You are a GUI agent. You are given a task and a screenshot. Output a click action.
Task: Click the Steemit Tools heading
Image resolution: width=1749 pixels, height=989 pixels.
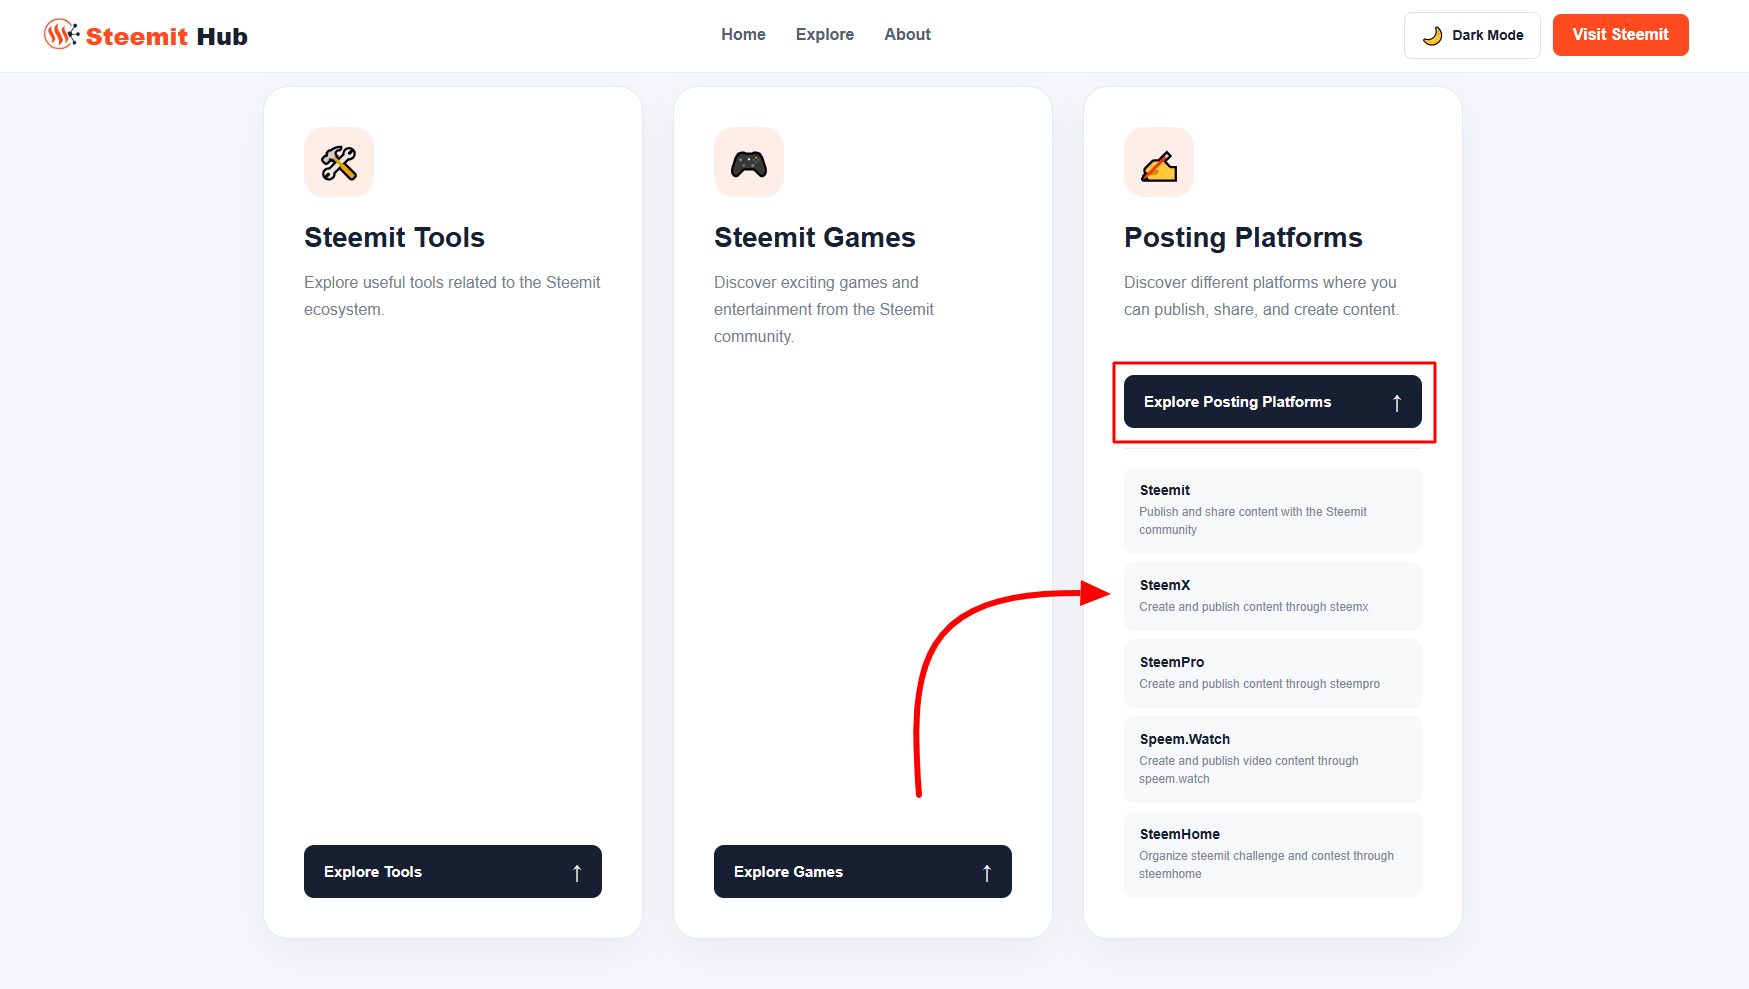[394, 238]
